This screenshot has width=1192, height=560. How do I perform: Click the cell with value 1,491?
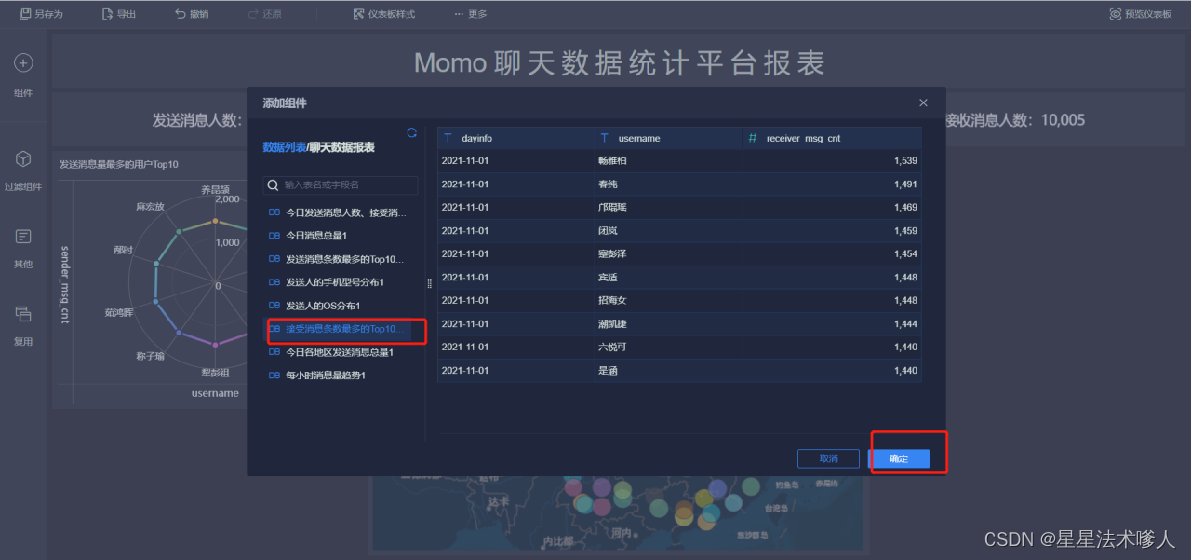[x=832, y=184]
